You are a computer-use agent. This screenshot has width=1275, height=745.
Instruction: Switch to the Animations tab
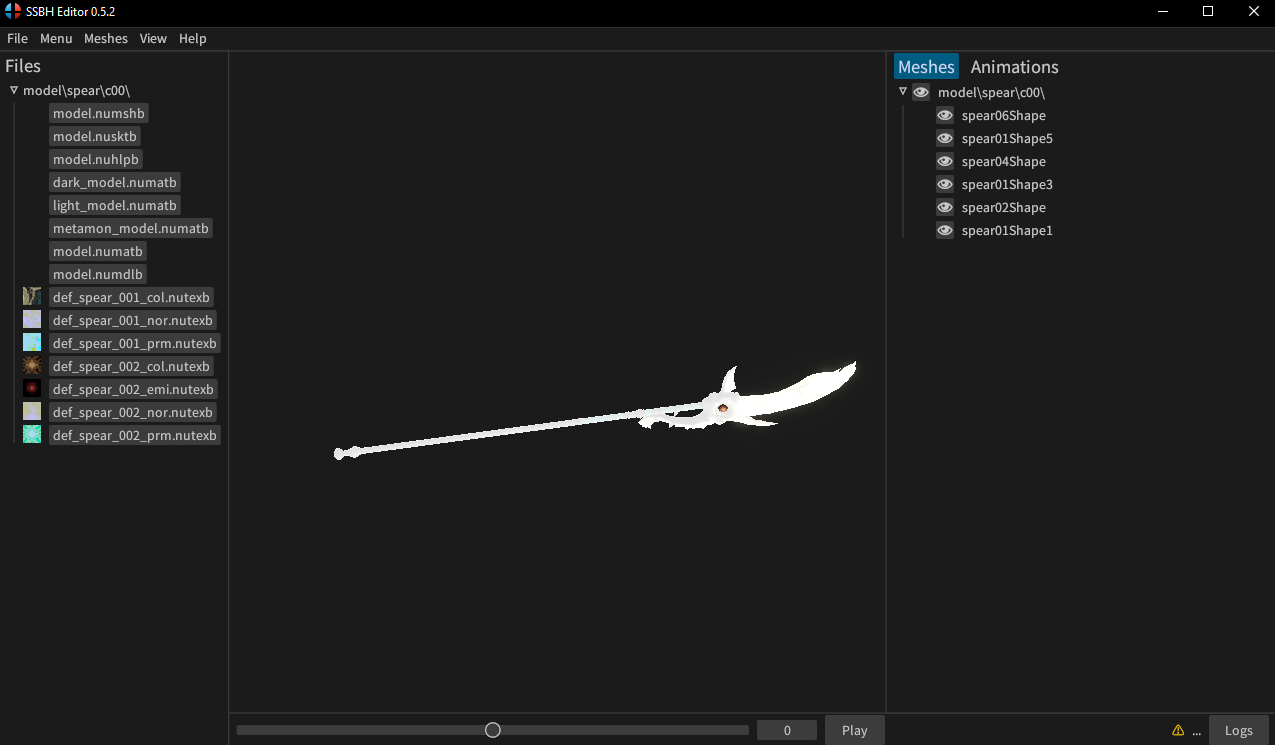(1014, 67)
